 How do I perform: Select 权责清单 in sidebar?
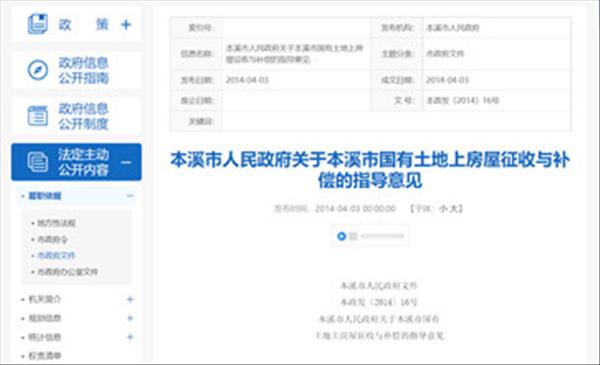(45, 356)
